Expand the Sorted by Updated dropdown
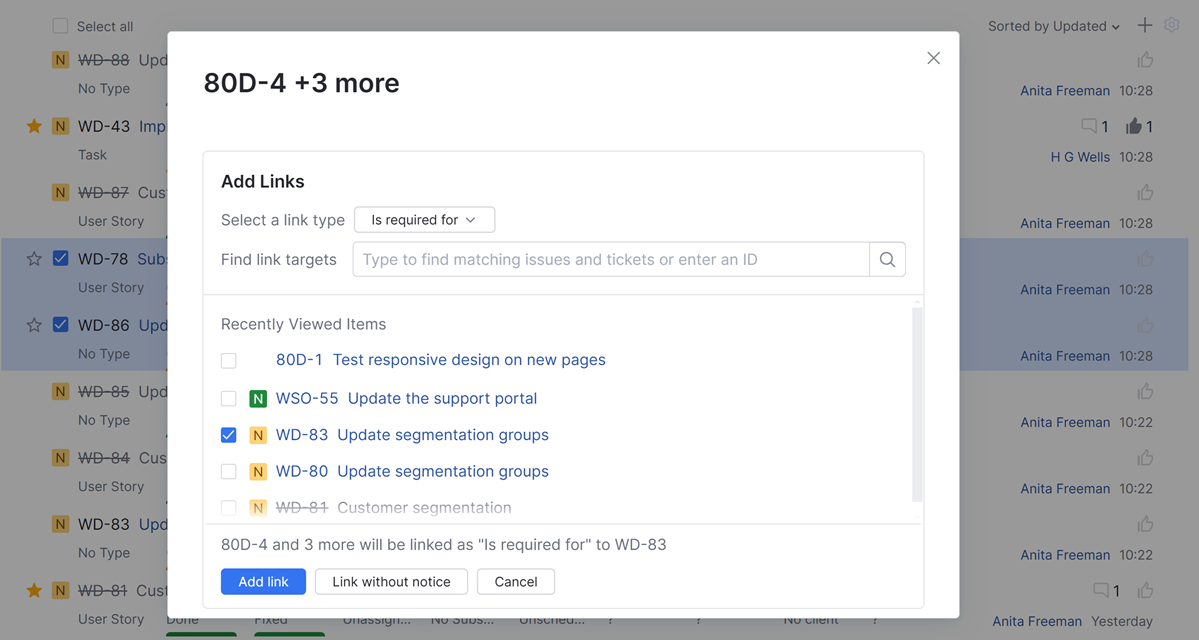Screen dimensions: 1199x640 tap(1053, 26)
